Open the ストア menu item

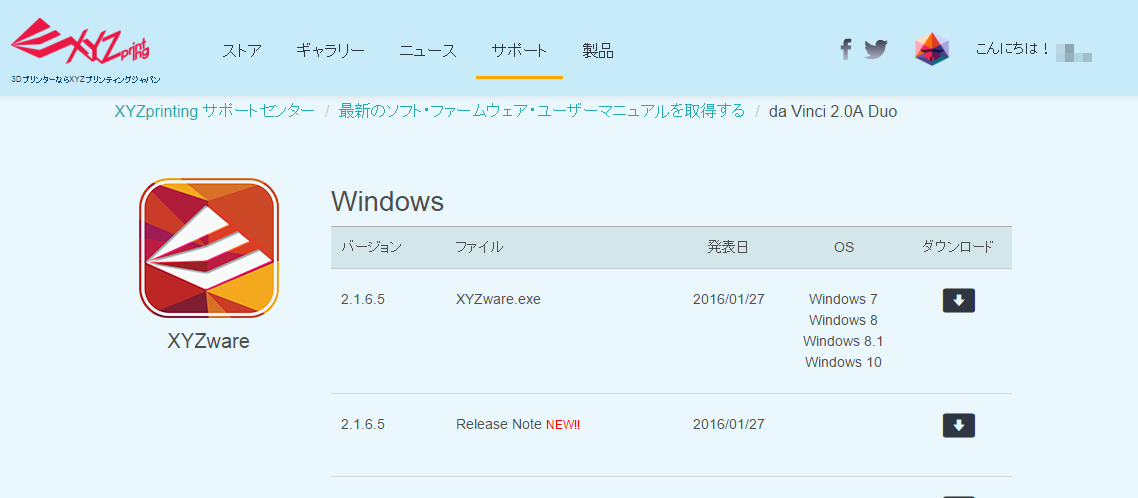(242, 51)
